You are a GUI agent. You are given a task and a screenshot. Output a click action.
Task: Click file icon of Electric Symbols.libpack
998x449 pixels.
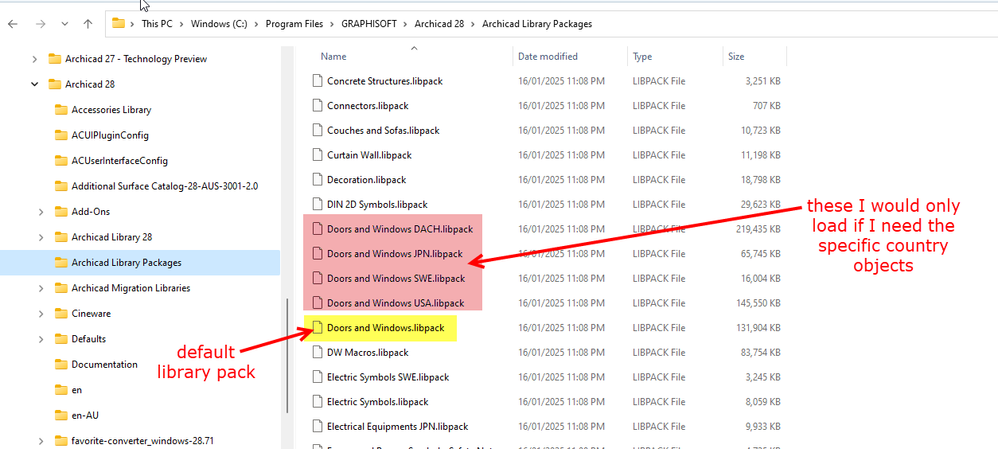[x=317, y=402]
